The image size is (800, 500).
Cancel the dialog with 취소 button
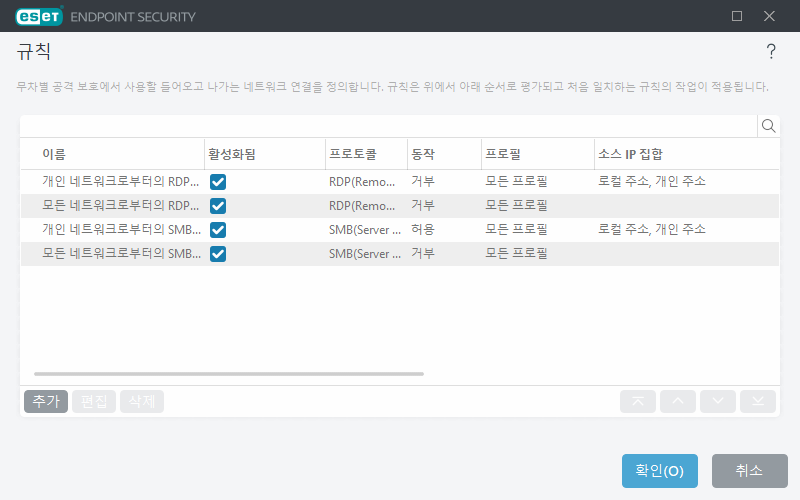click(x=749, y=471)
